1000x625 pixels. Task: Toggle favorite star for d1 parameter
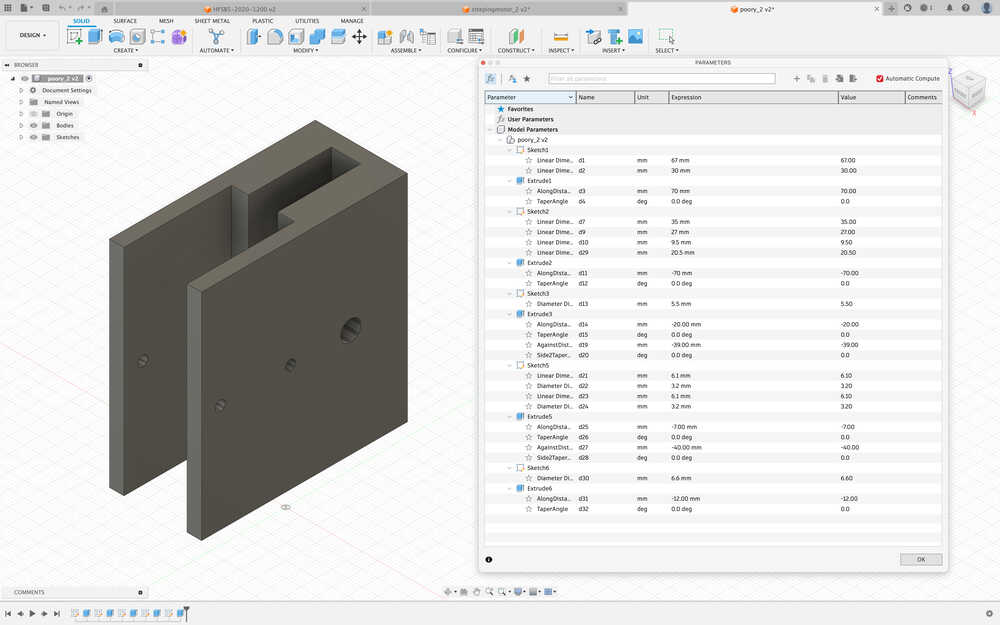click(529, 161)
